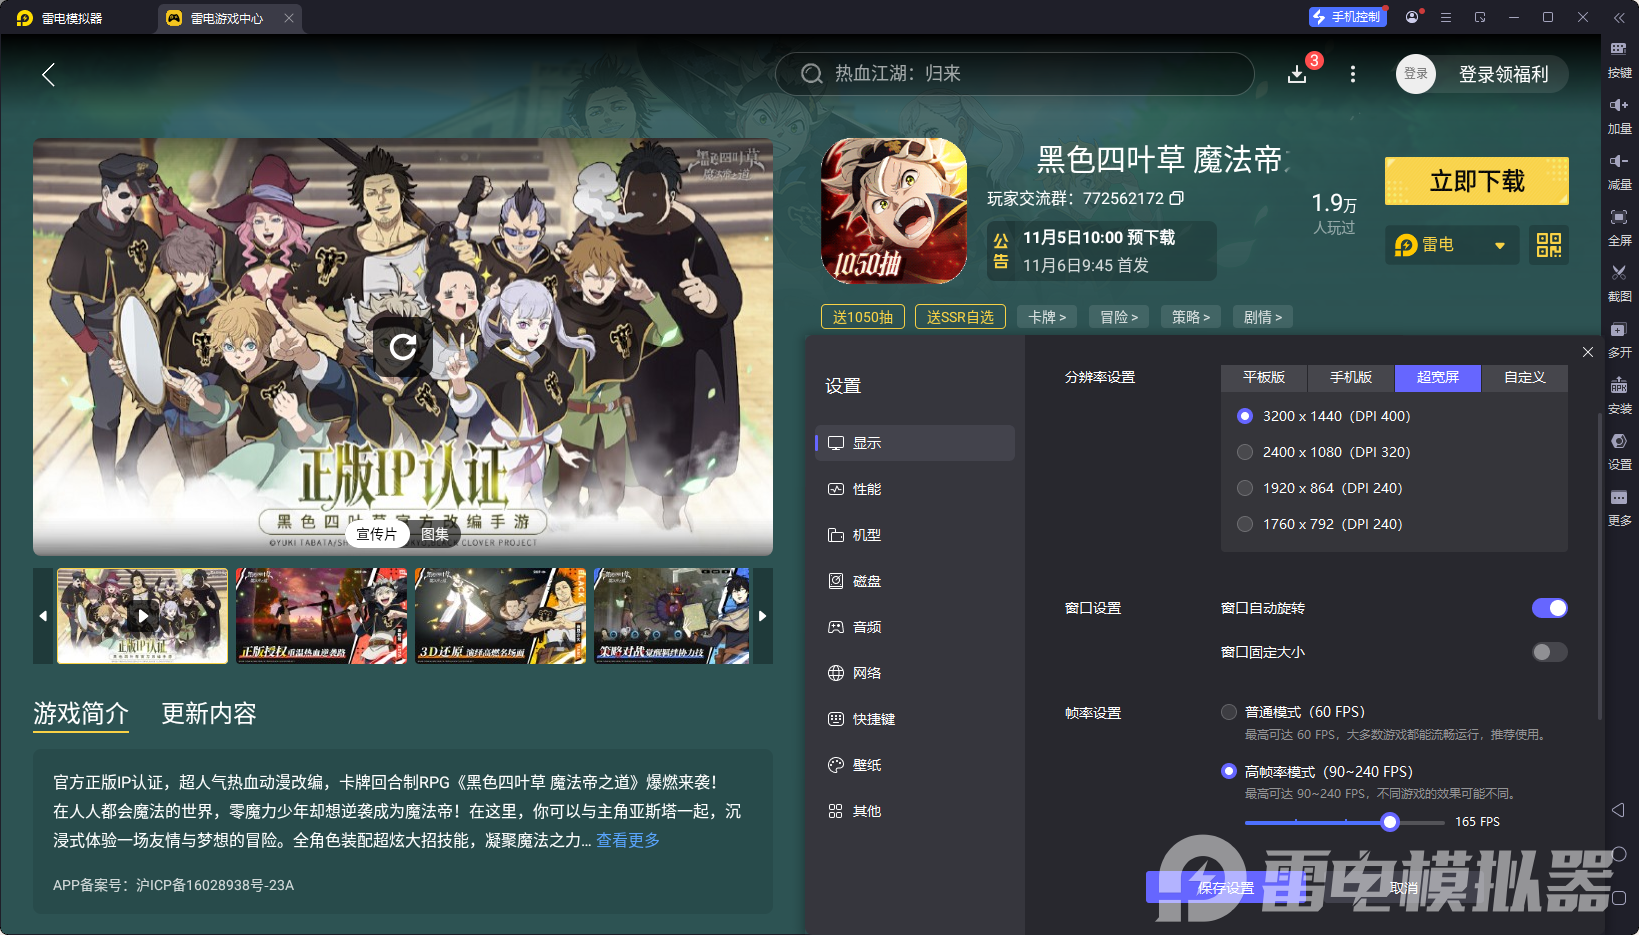Take a screenshot using the 截图 icon
Image resolution: width=1639 pixels, height=935 pixels.
(x=1620, y=284)
